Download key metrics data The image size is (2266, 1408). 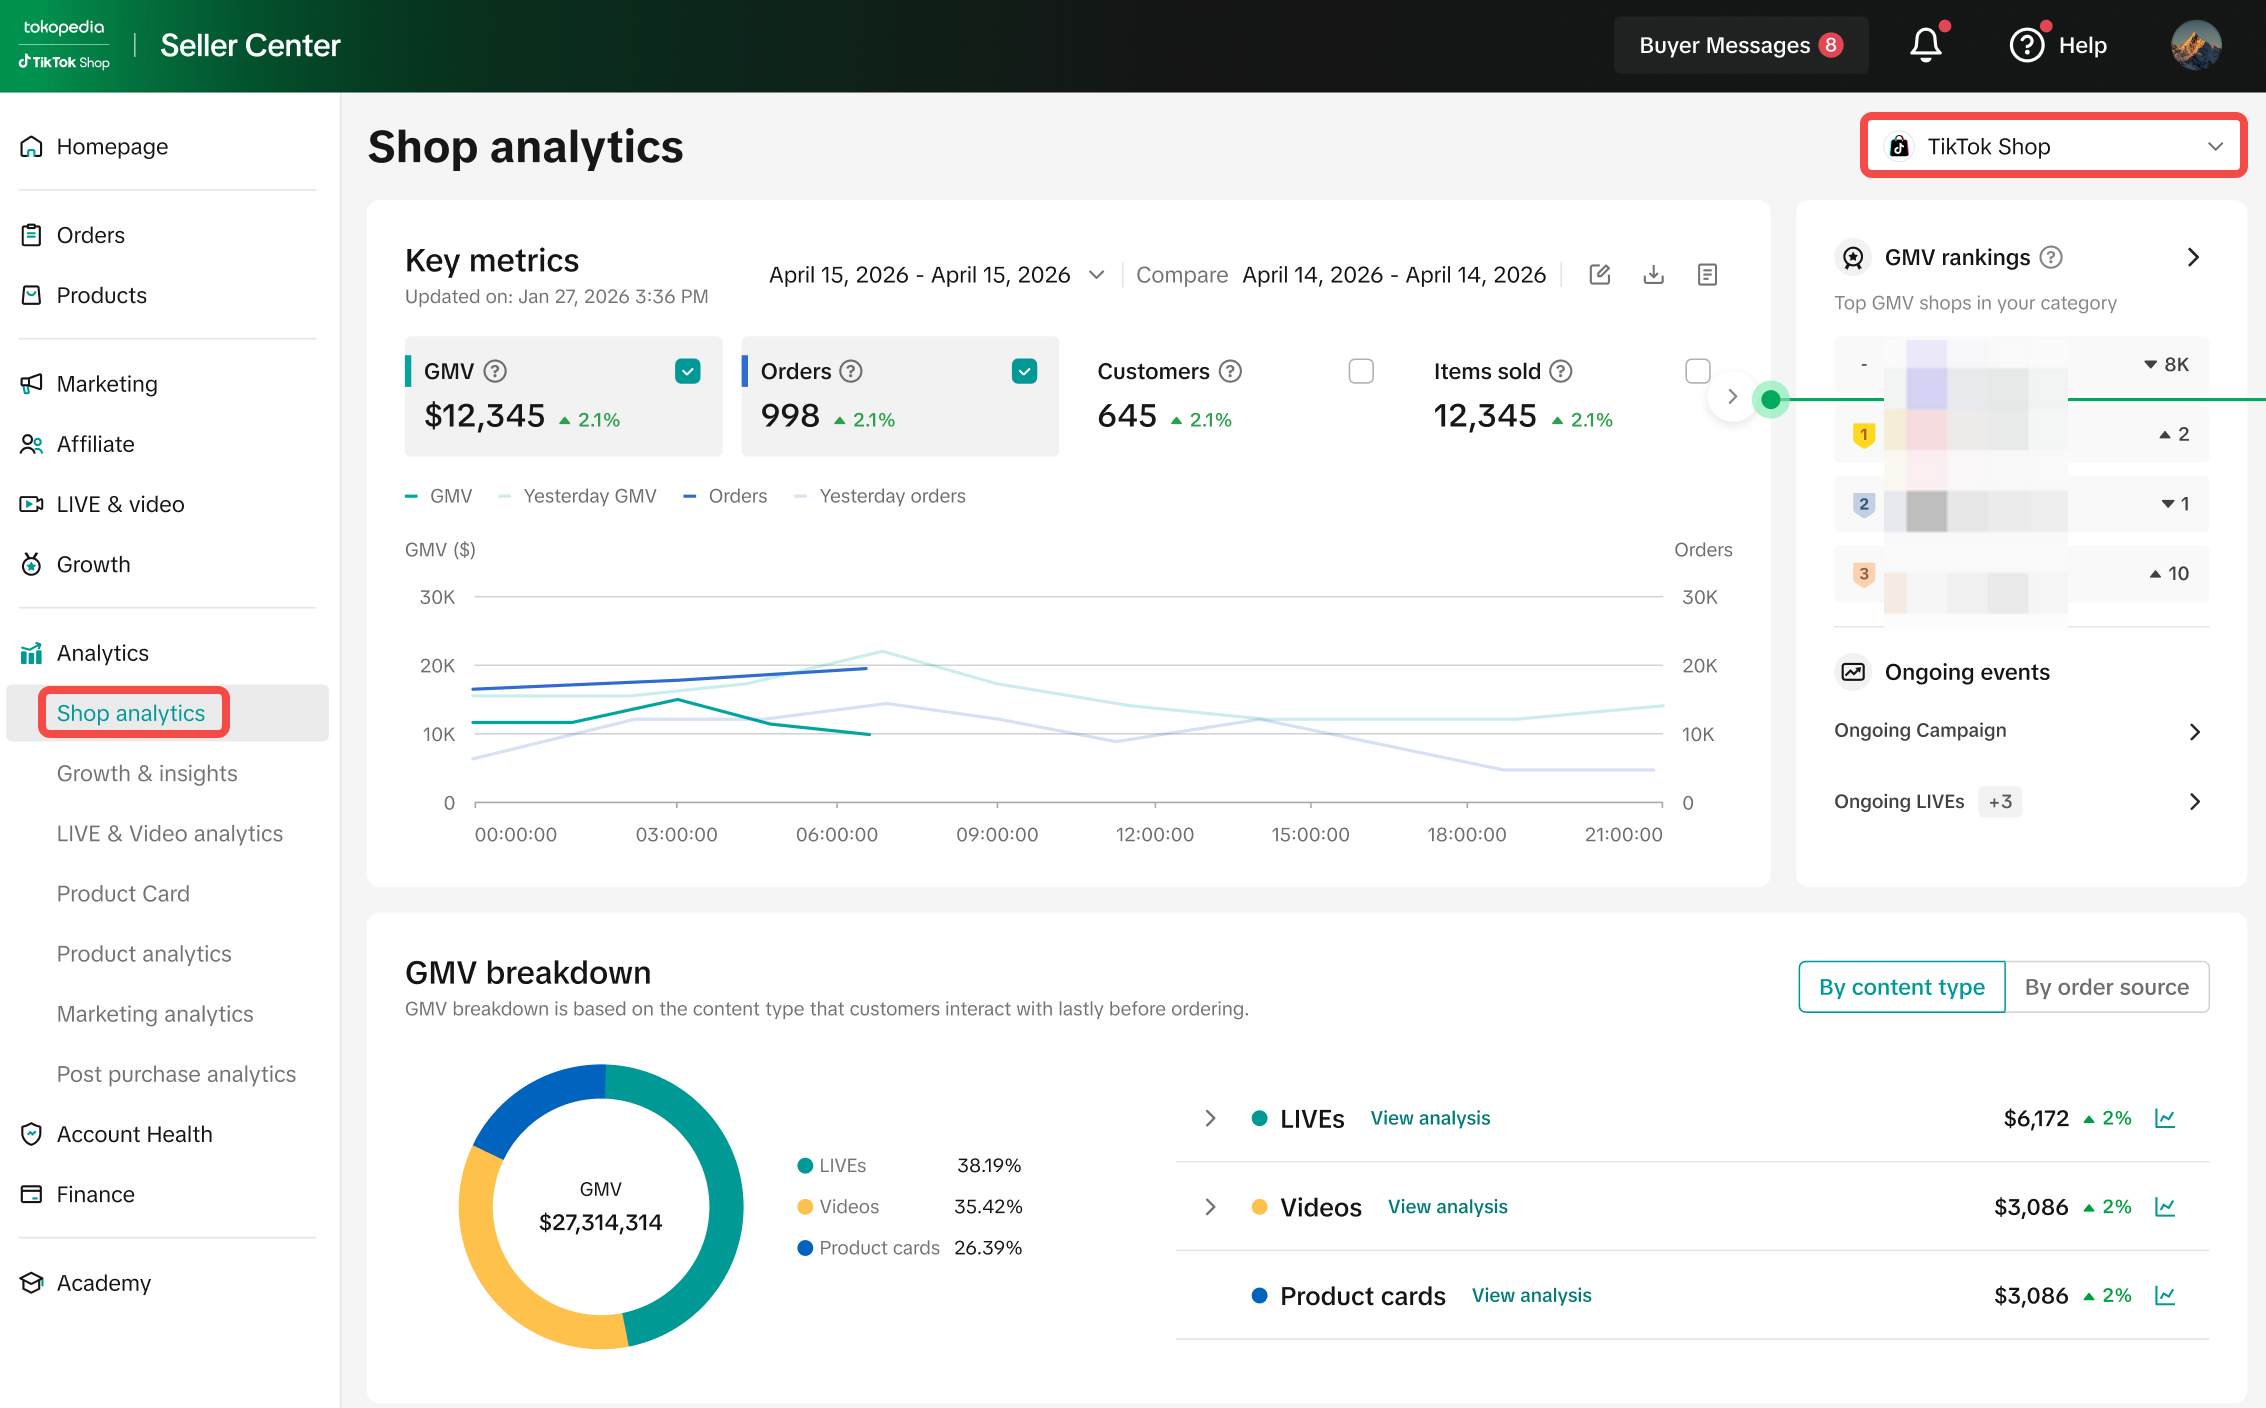click(1654, 274)
